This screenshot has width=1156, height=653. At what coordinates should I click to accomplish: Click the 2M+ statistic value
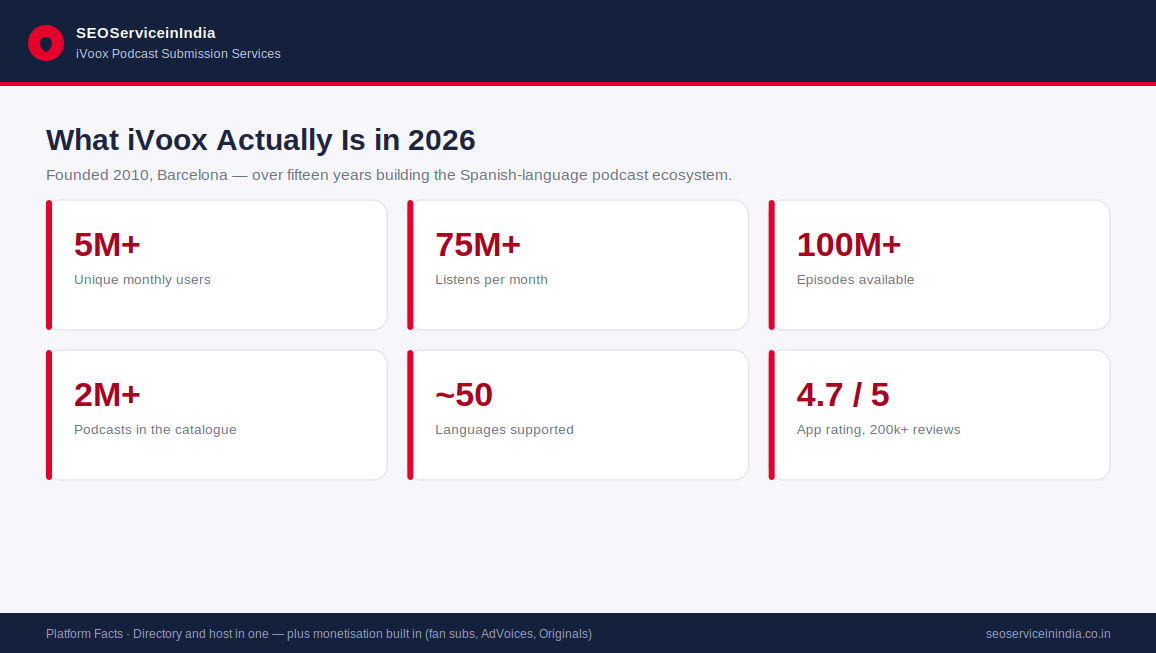point(107,395)
